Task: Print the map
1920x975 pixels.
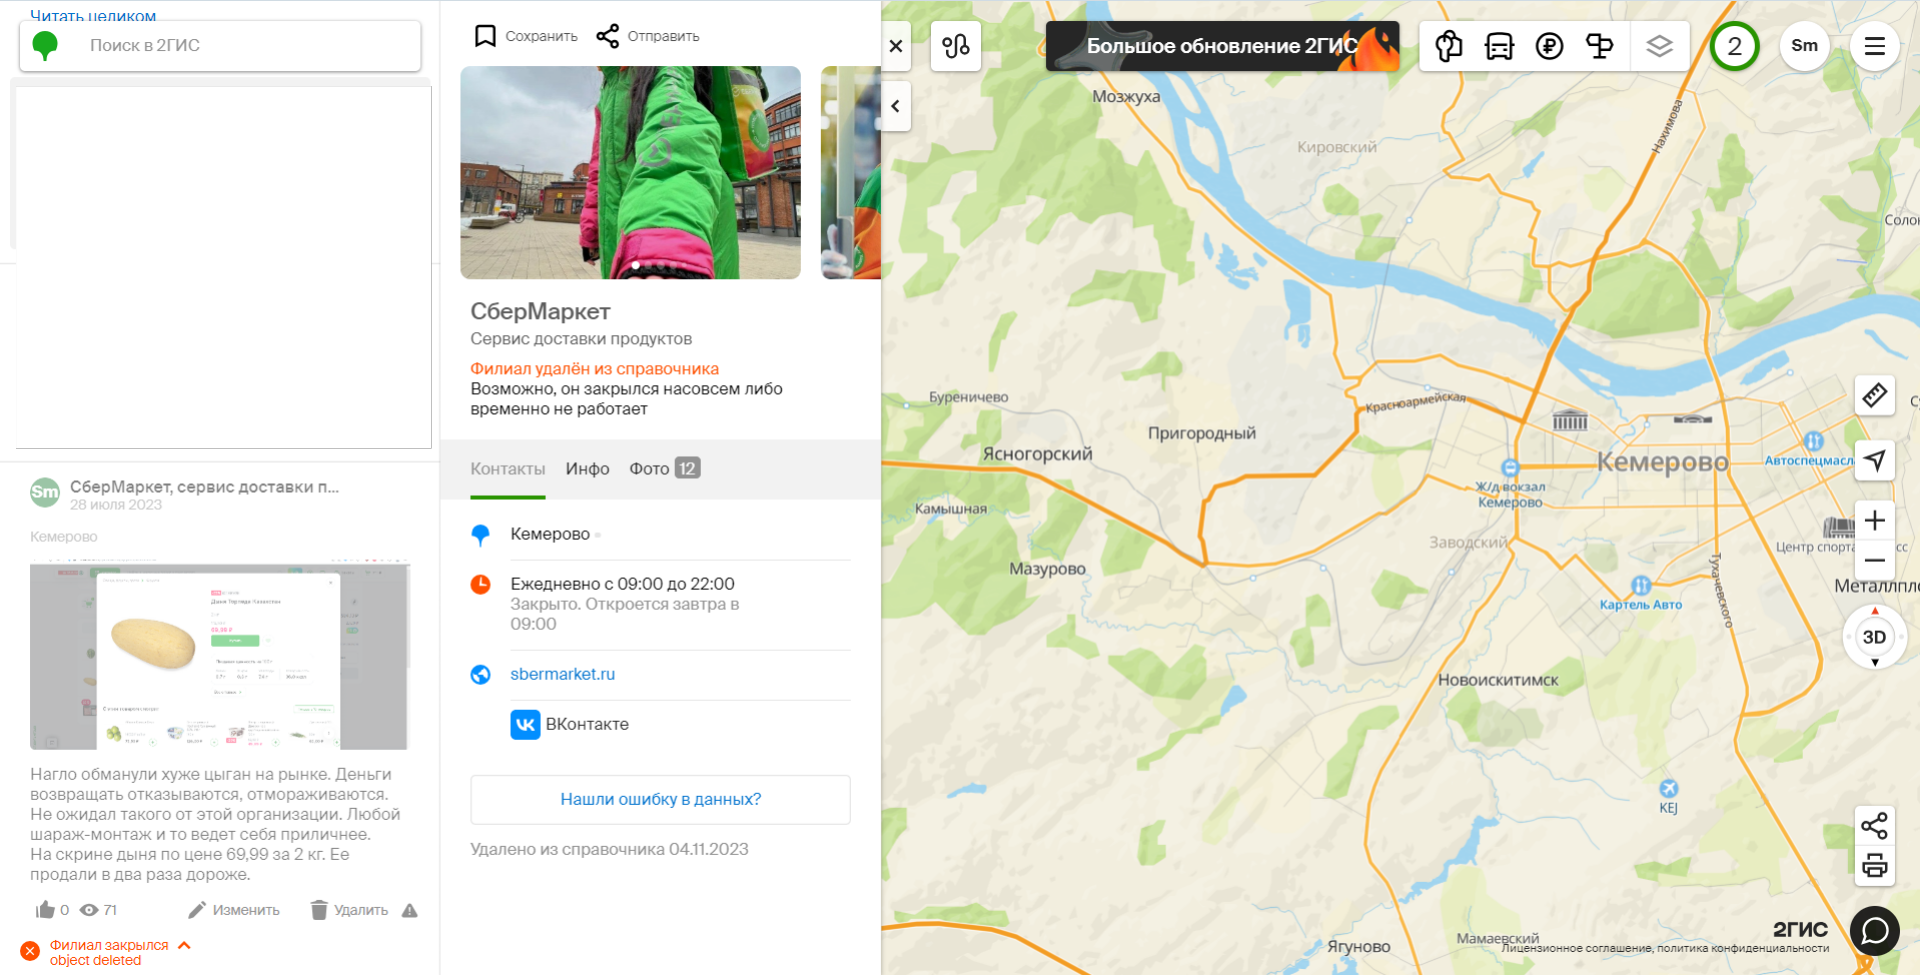Action: [1874, 865]
